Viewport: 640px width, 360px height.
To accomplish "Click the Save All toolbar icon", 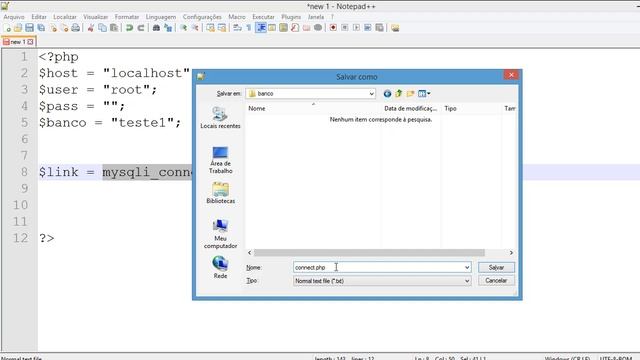I will point(41,28).
